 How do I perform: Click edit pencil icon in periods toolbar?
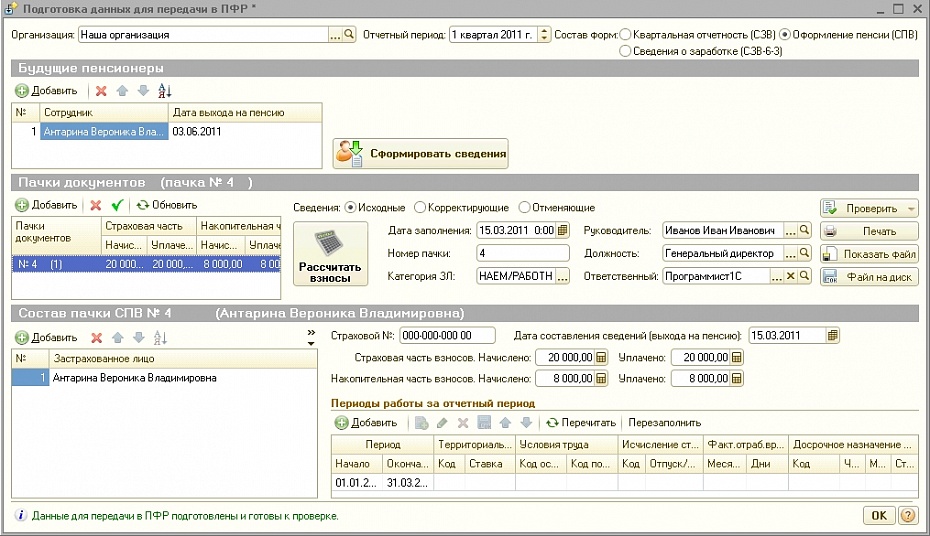point(442,423)
